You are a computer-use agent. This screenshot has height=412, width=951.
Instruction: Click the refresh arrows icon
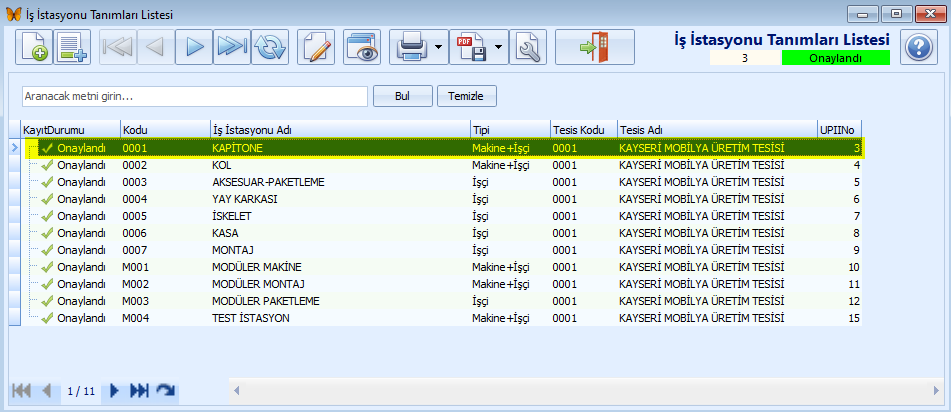(269, 47)
